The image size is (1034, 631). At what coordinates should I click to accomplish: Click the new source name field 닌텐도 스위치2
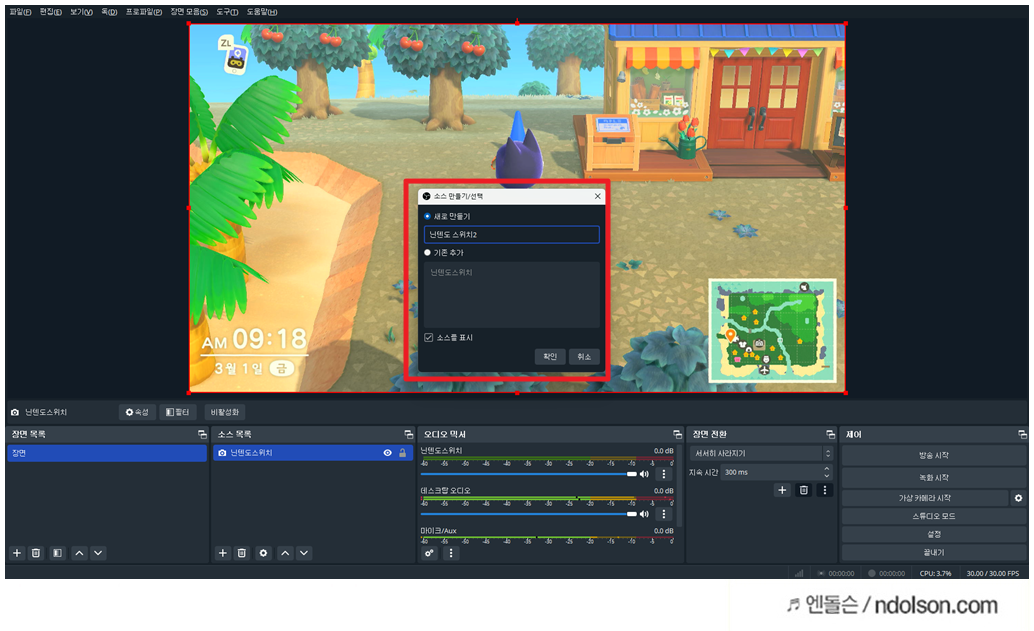[x=512, y=234]
